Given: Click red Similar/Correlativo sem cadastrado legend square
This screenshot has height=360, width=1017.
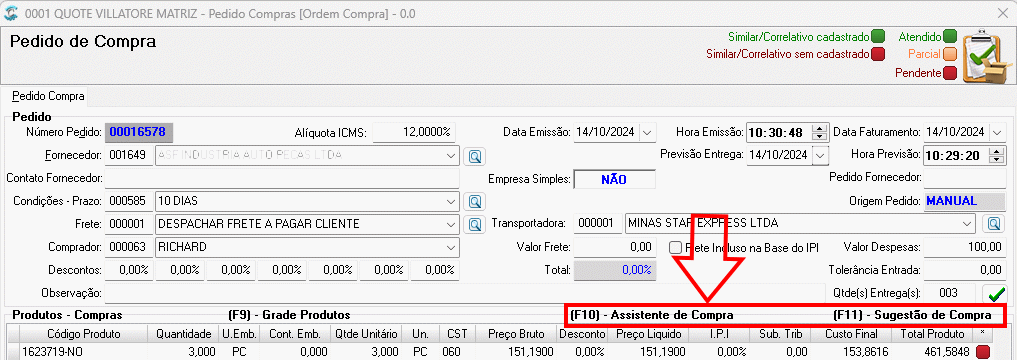Looking at the screenshot, I should tap(878, 54).
